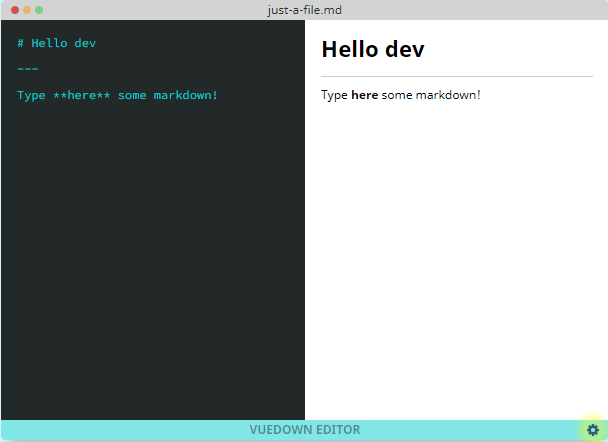Open settings with the gear icon
Viewport: 608px width, 442px height.
click(x=593, y=430)
